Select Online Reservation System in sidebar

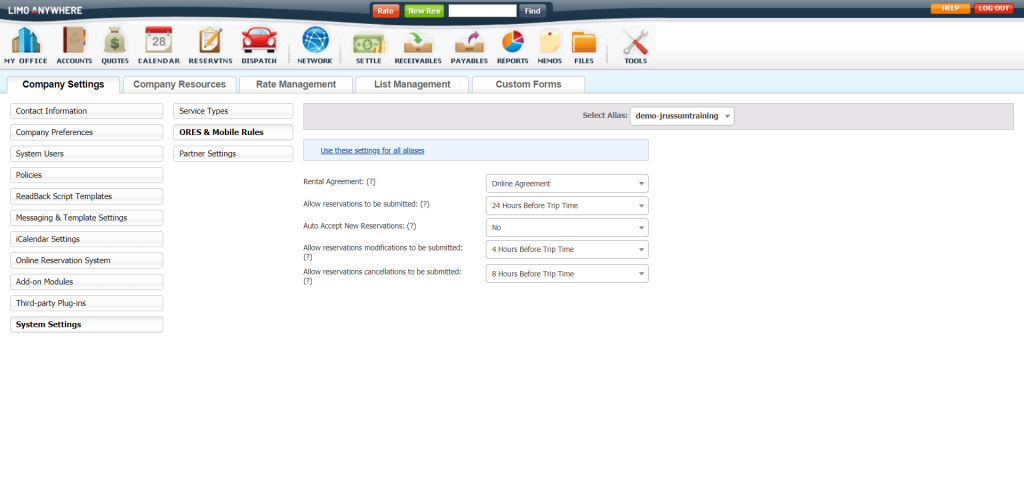click(x=86, y=260)
